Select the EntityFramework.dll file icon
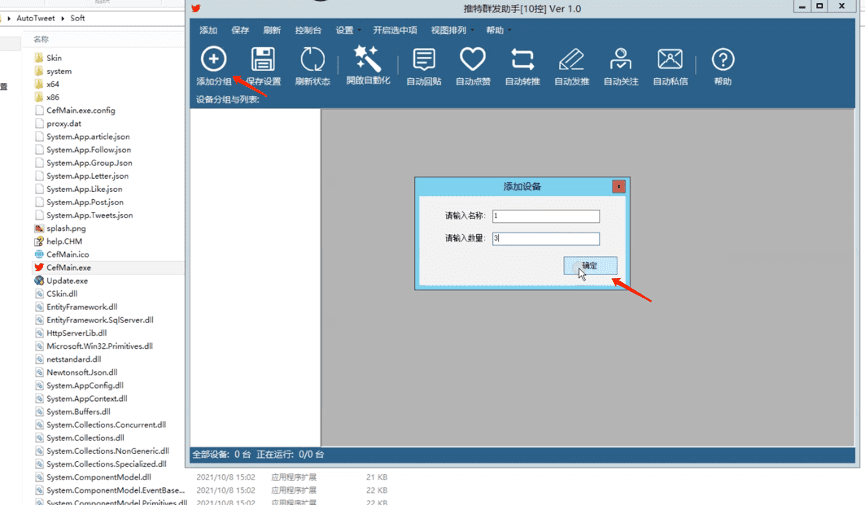The image size is (866, 506). tap(39, 307)
